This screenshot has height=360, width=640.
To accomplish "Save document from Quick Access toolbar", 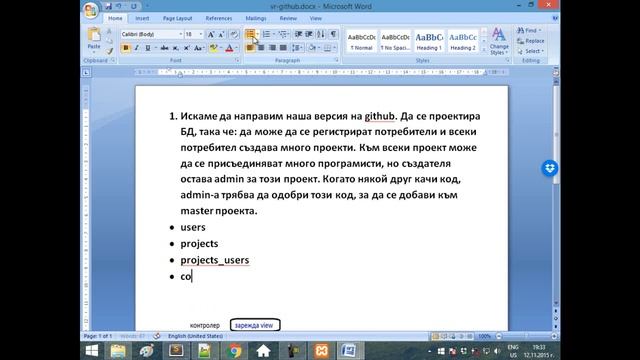I will [108, 6].
